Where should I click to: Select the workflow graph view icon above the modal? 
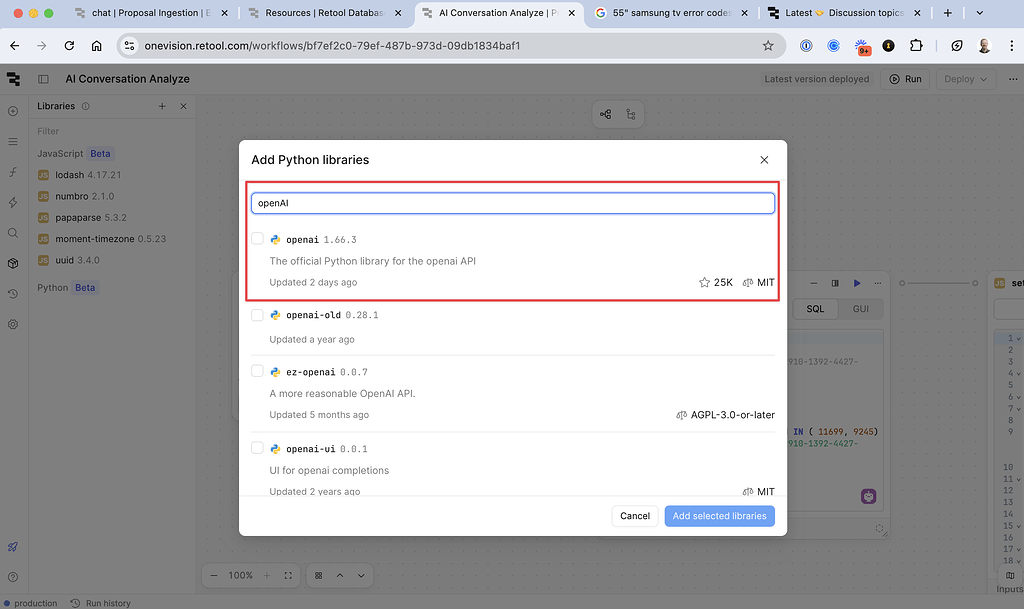coord(605,114)
